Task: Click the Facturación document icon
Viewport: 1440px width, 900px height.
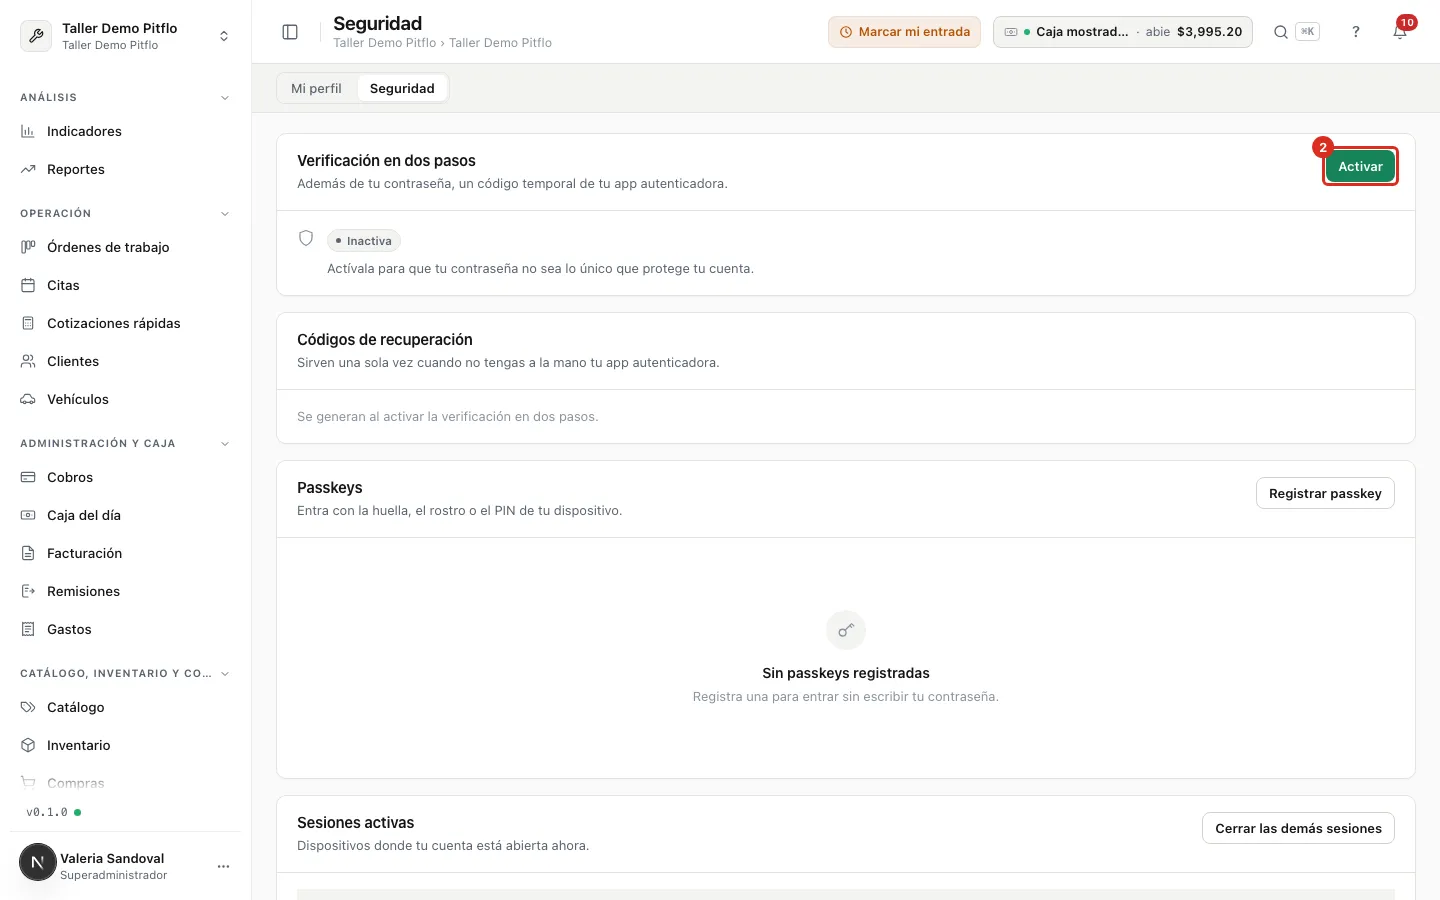Action: (x=28, y=553)
